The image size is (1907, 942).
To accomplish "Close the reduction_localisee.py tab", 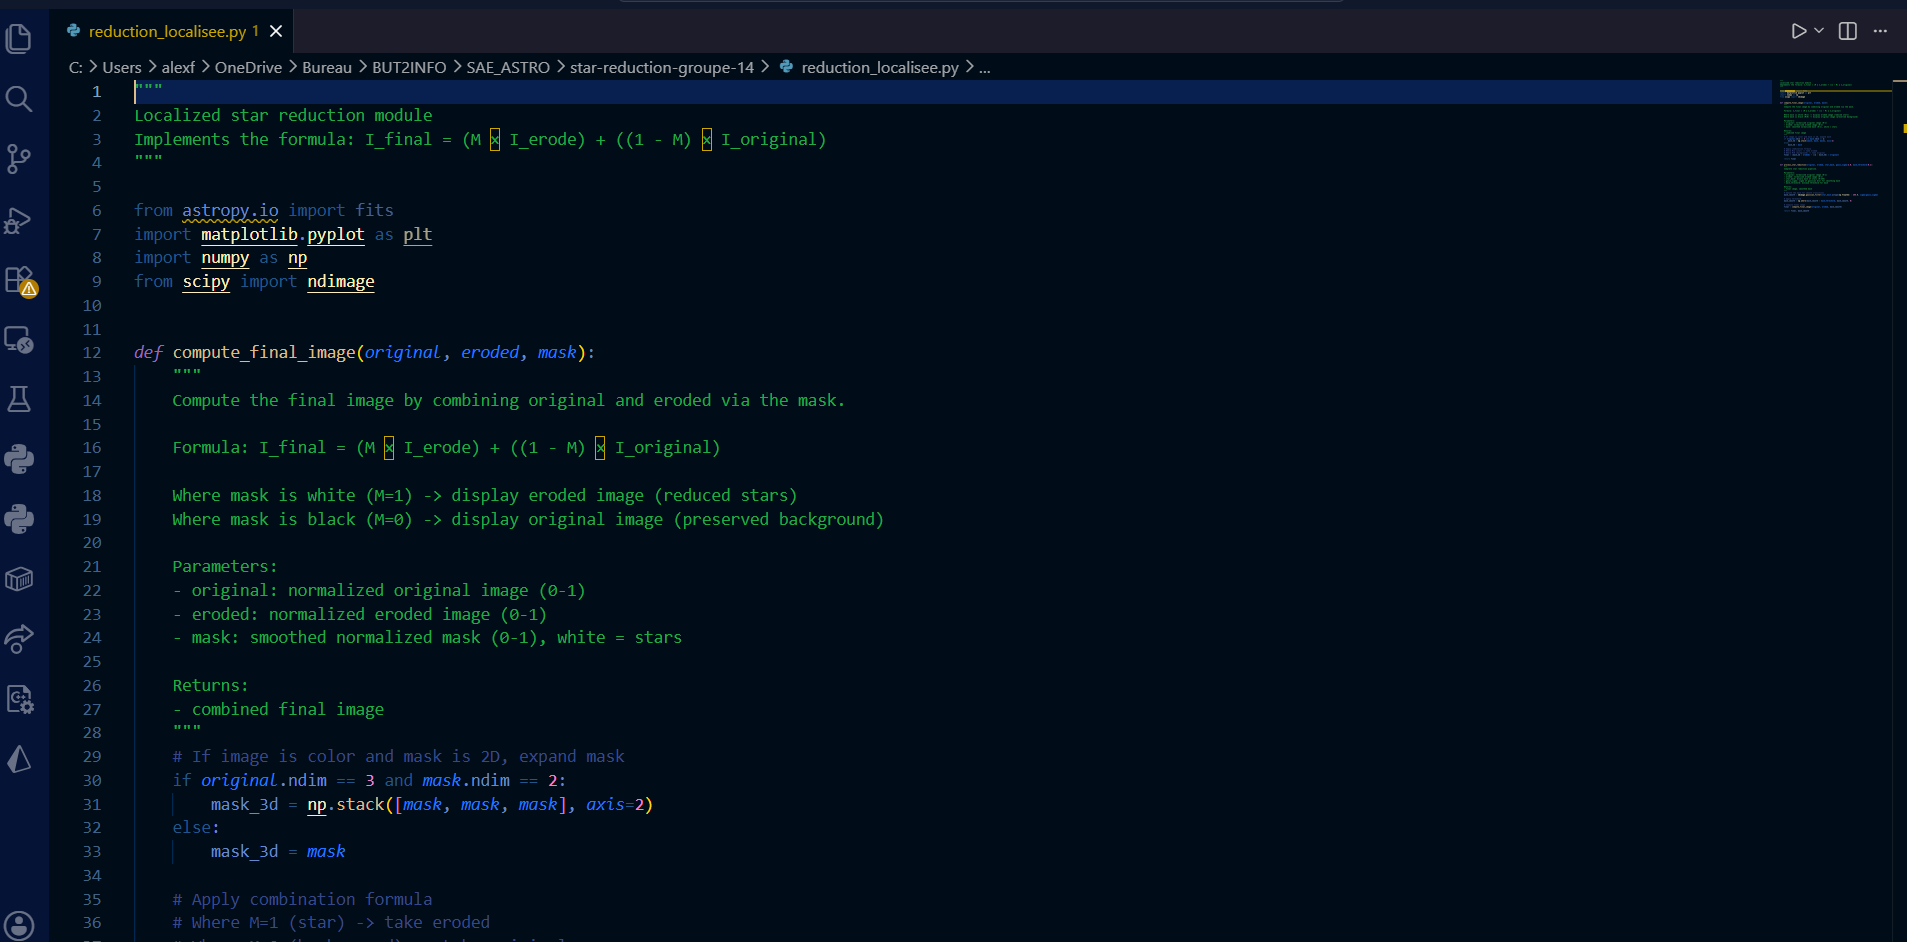I will point(276,31).
